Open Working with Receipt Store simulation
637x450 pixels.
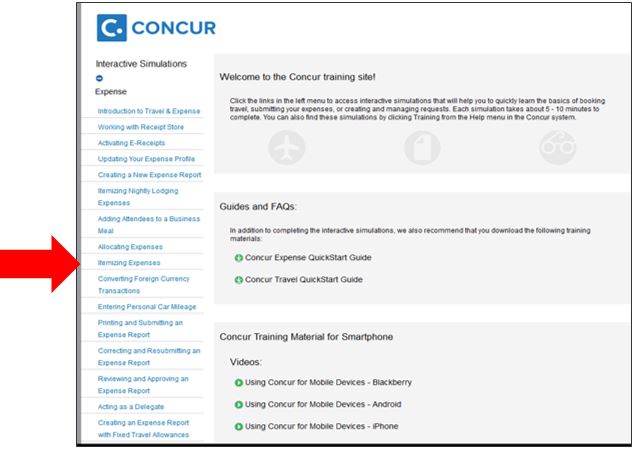141,127
